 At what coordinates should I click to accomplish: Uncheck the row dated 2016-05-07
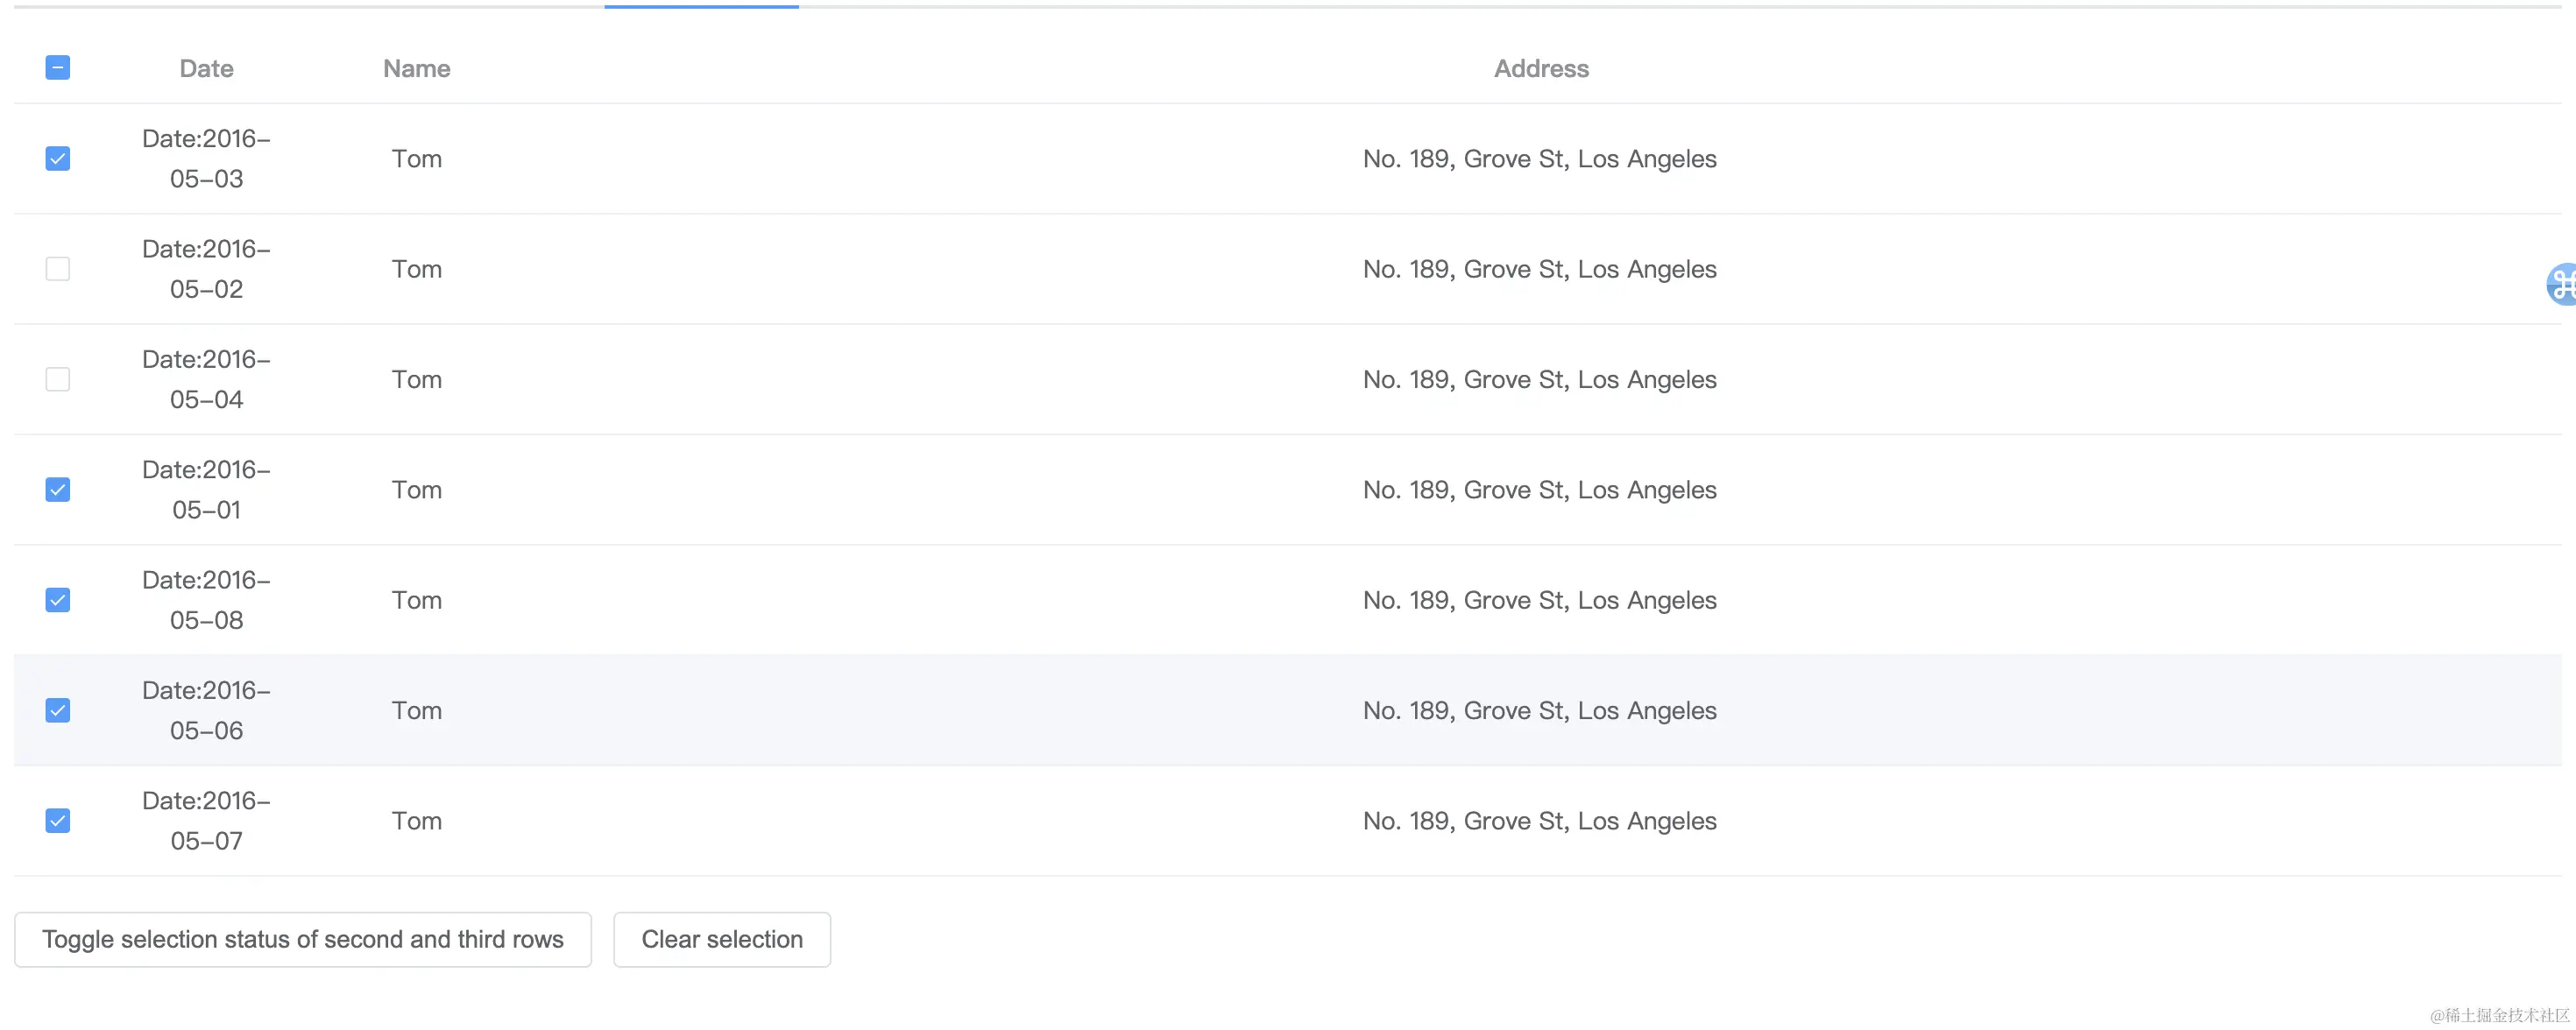[58, 821]
